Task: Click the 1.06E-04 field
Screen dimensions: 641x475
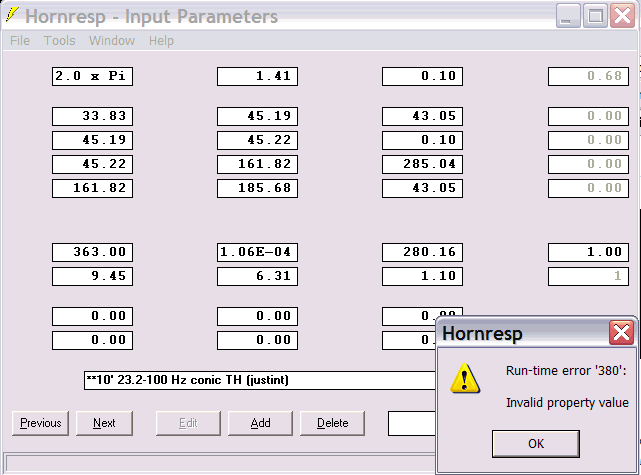Action: coord(258,252)
